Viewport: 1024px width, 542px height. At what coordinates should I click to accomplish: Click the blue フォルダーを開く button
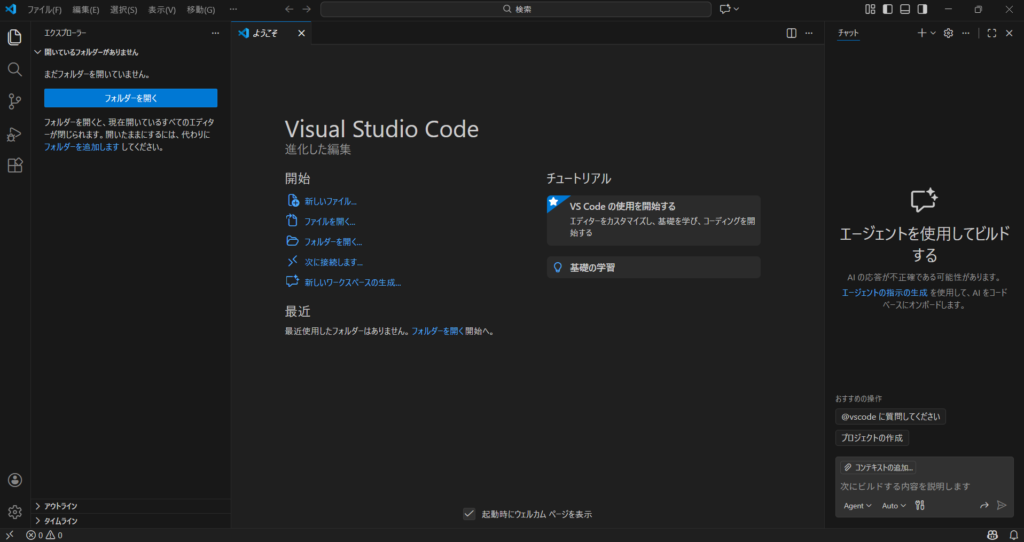coord(130,98)
